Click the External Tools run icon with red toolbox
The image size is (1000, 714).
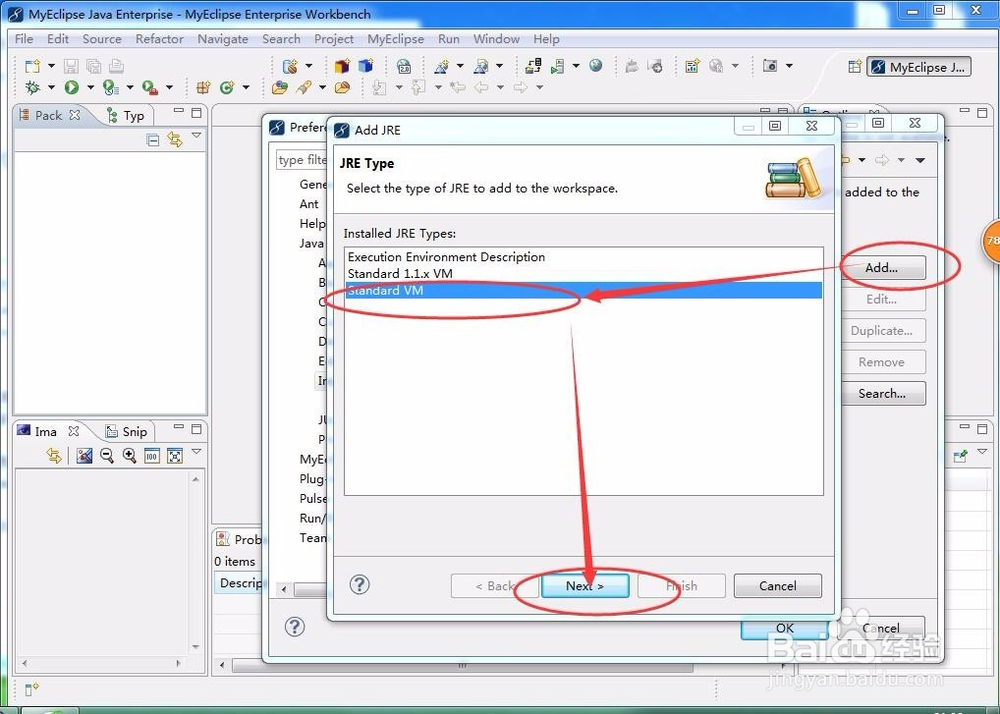click(x=150, y=87)
